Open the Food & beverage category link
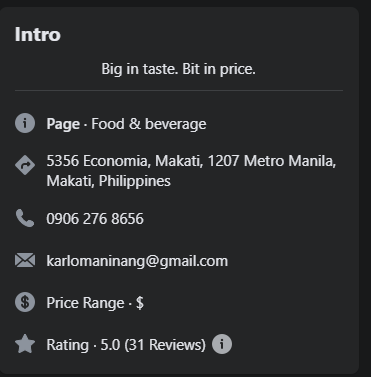 pyautogui.click(x=149, y=124)
